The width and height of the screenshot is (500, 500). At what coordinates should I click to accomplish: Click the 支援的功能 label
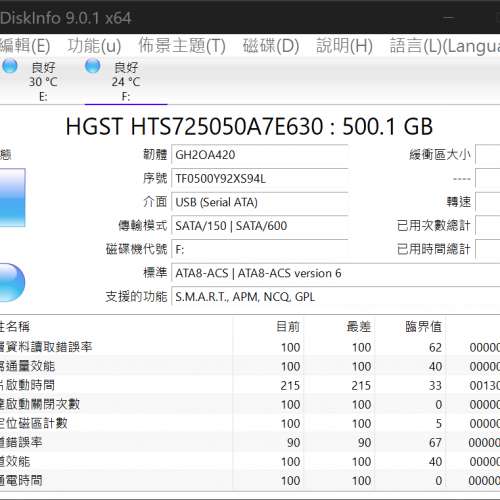[136, 296]
